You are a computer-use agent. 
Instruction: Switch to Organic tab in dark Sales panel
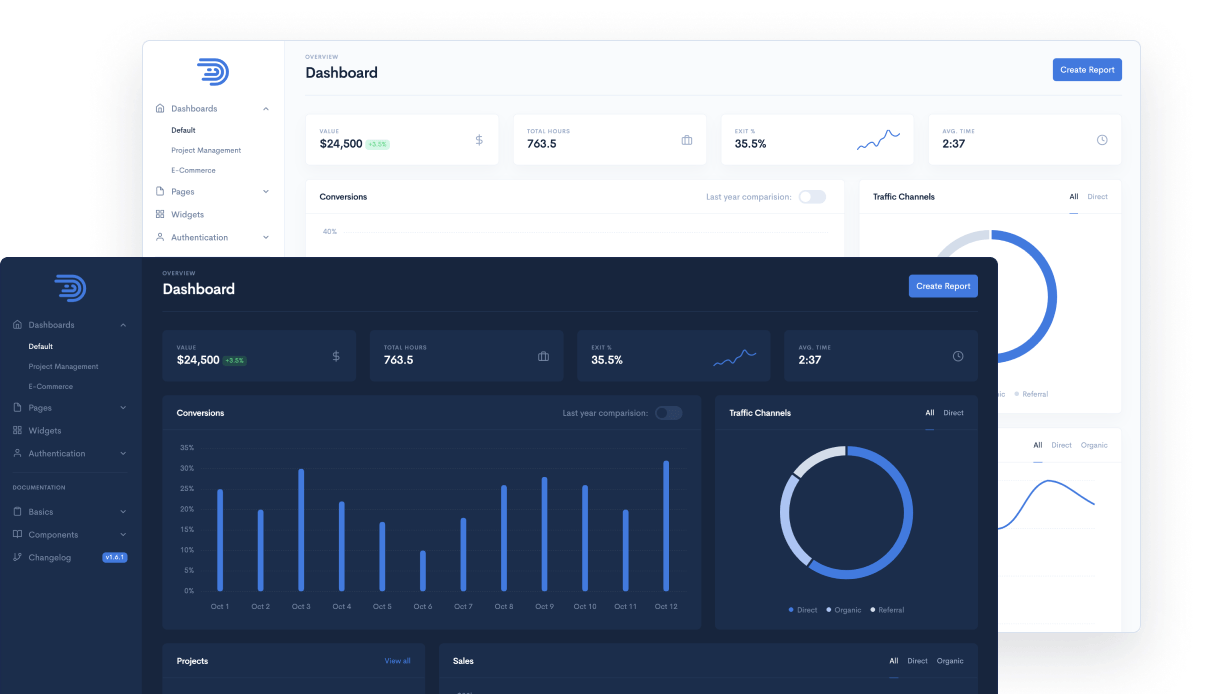click(x=950, y=661)
